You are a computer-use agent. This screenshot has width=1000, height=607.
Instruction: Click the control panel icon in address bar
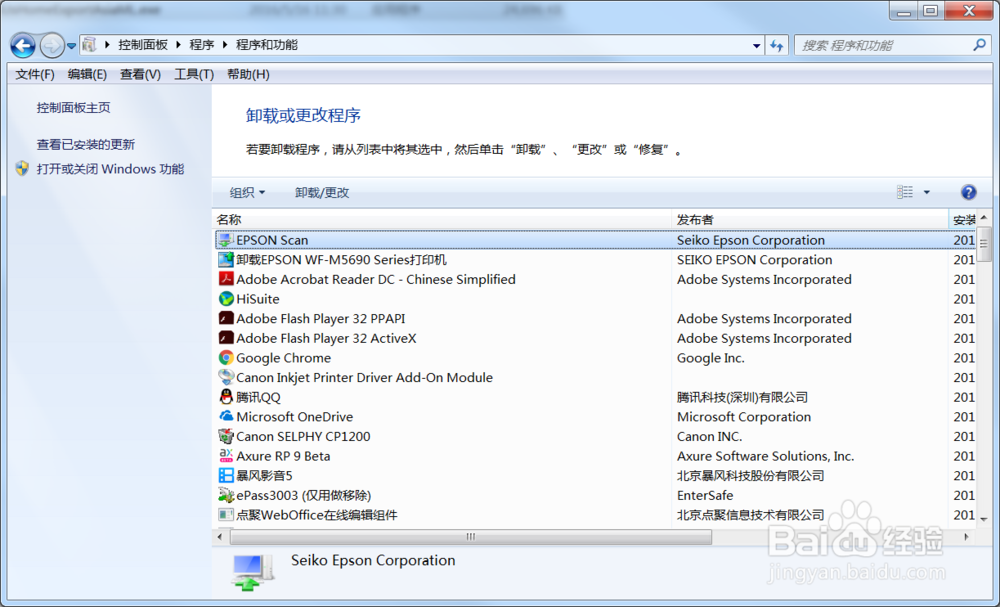coord(89,45)
